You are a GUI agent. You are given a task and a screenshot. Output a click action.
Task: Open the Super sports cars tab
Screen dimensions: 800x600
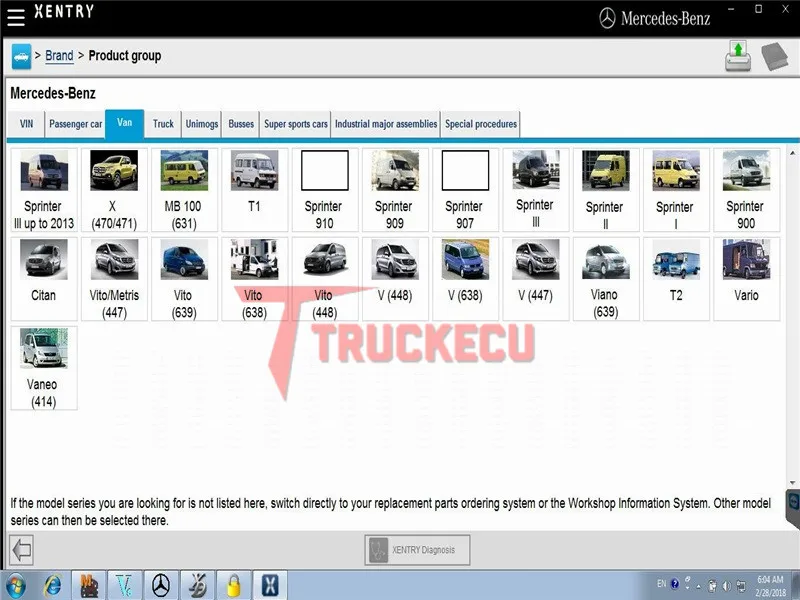tap(296, 124)
